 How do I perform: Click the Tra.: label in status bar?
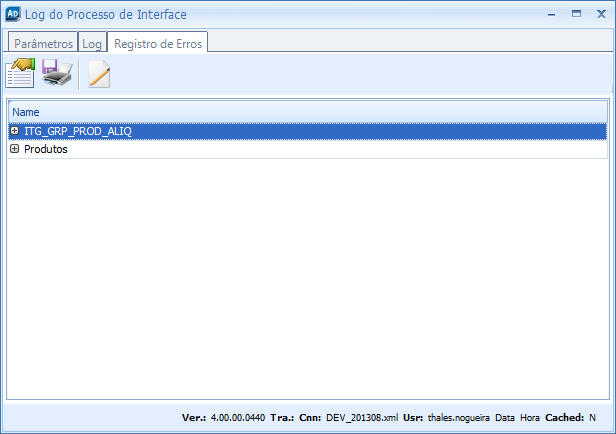(282, 418)
